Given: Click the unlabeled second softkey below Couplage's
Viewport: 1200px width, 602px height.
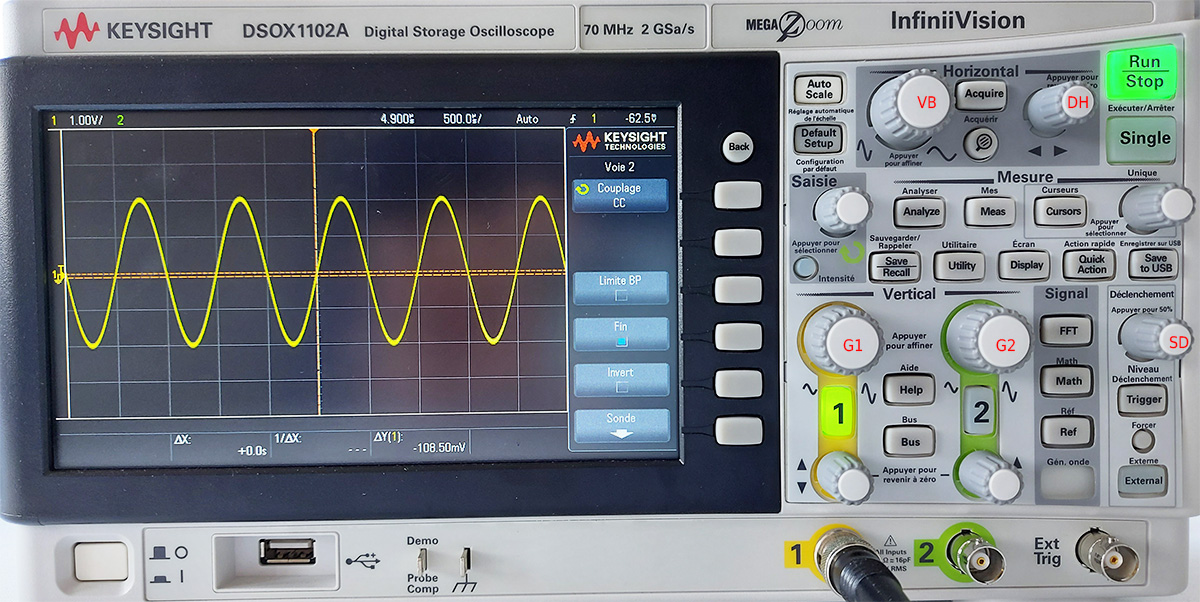Looking at the screenshot, I should pyautogui.click(x=737, y=242).
